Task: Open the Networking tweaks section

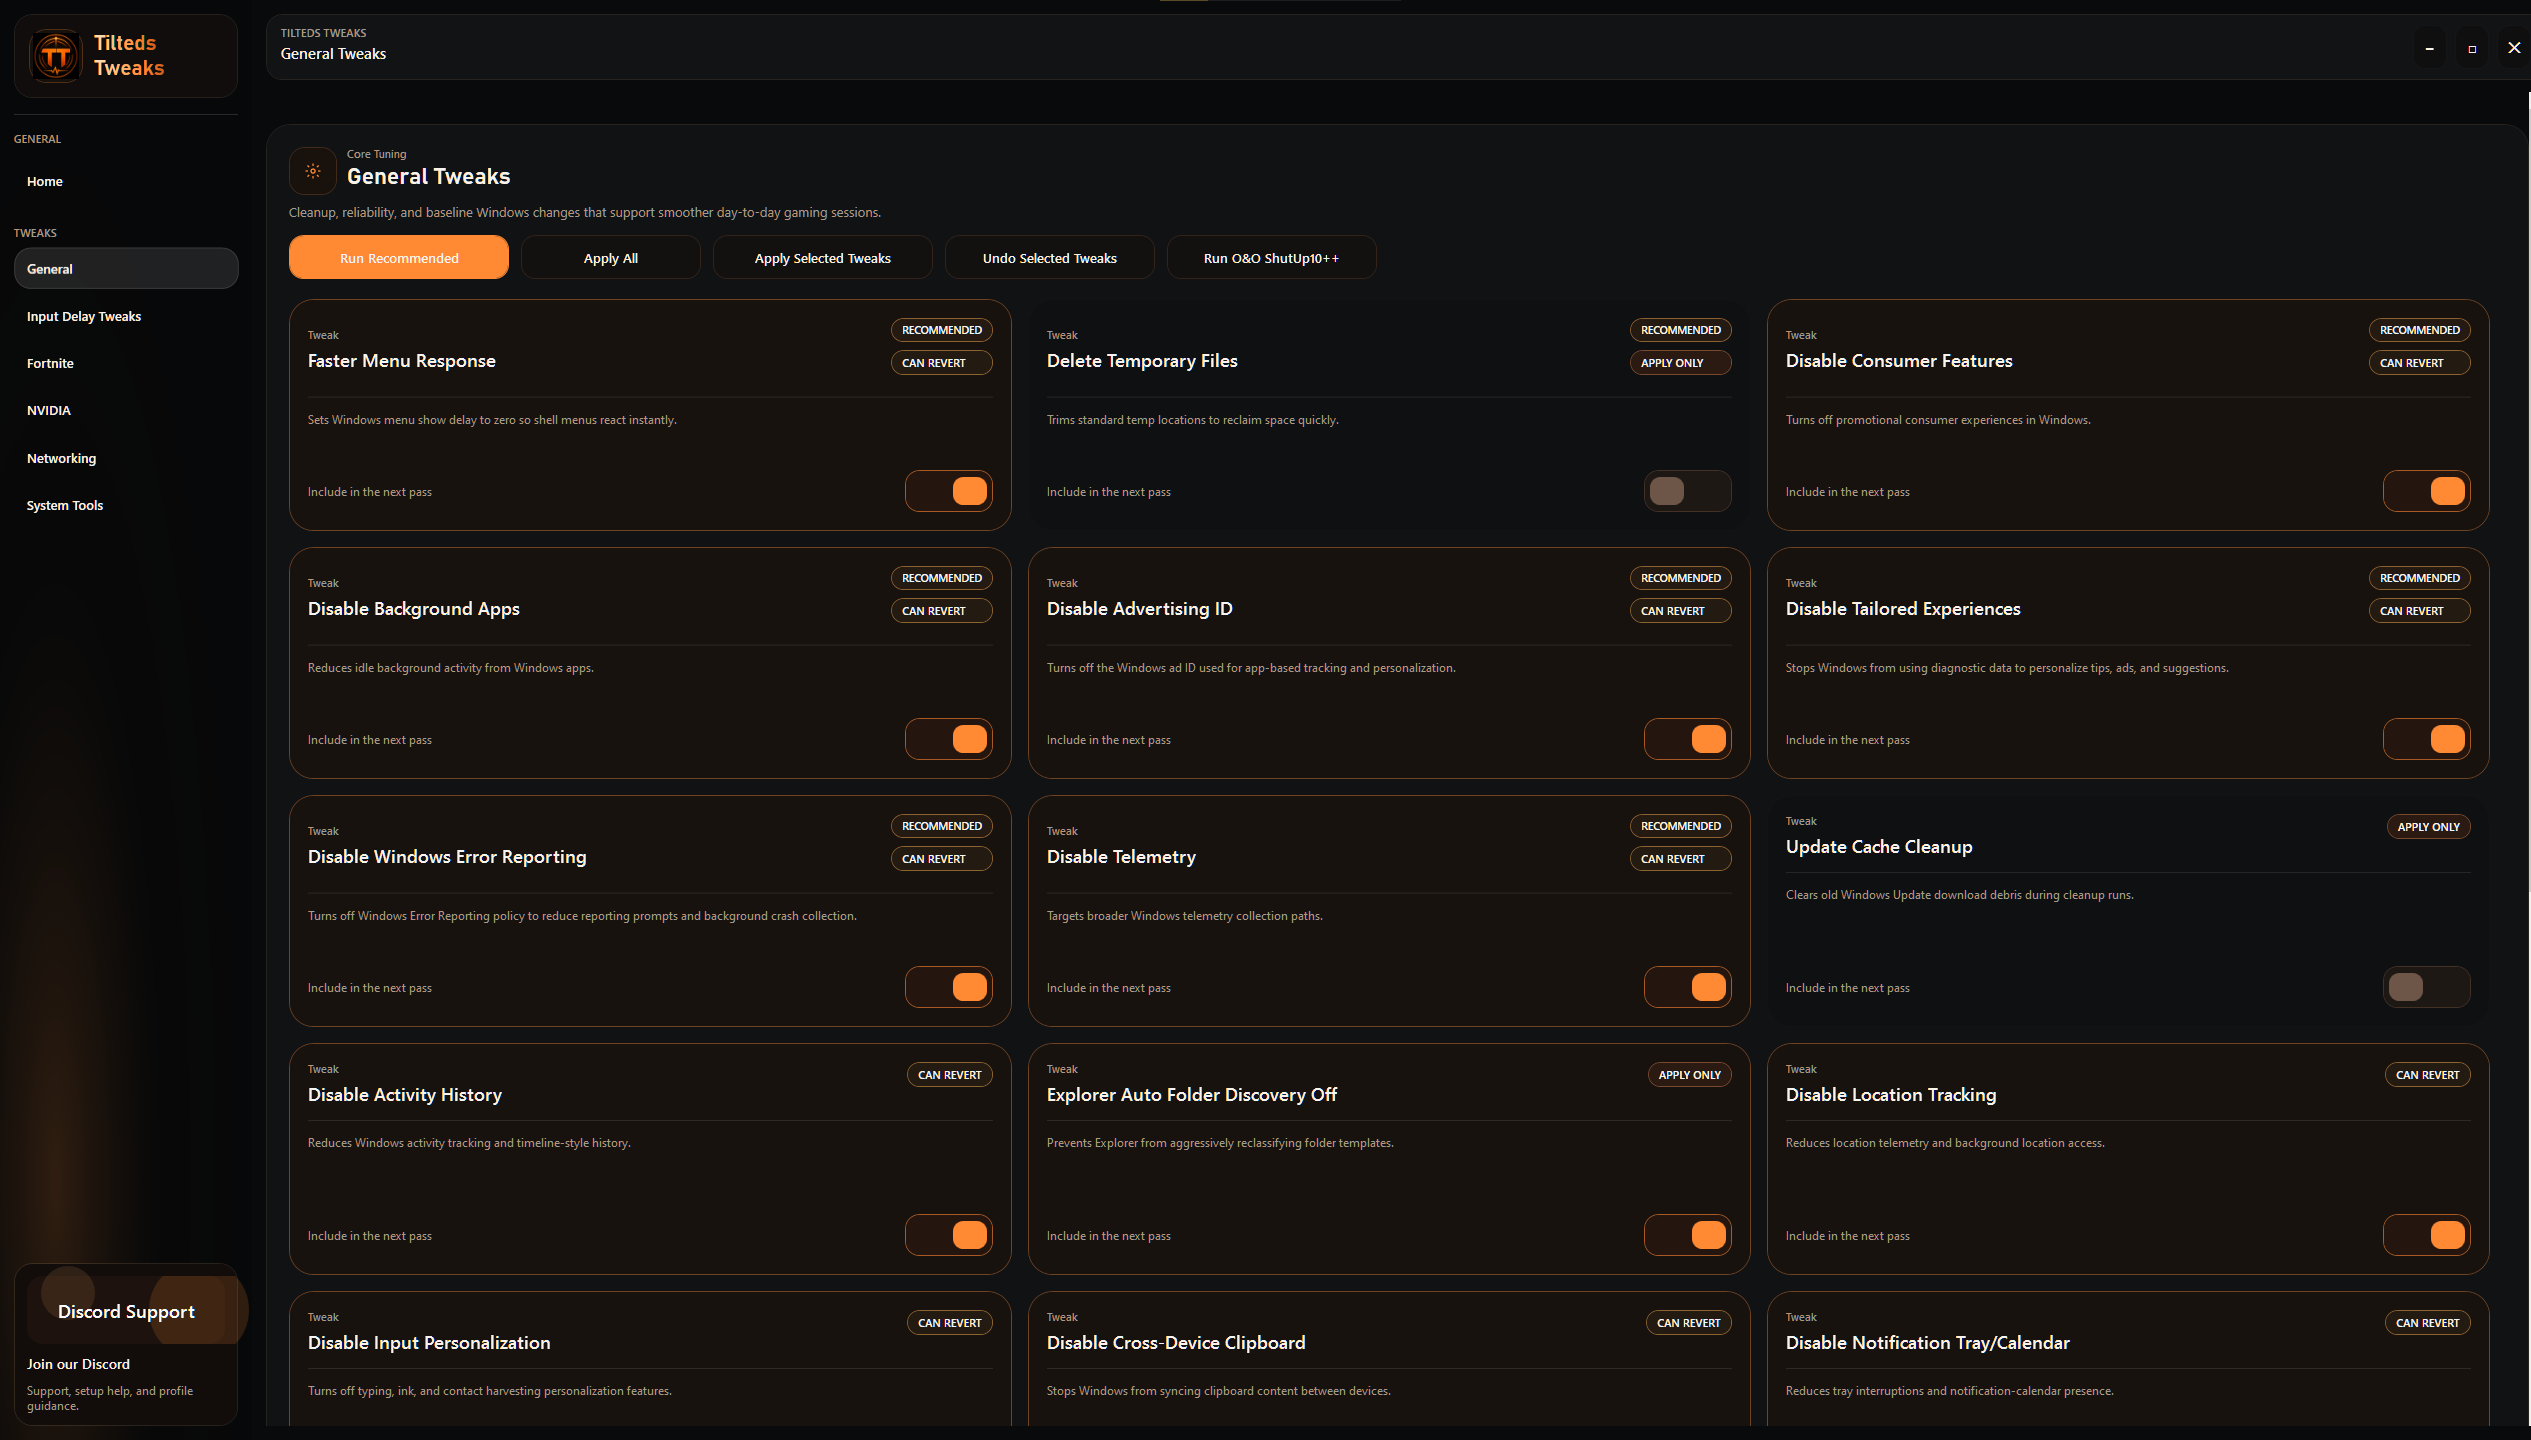Action: click(126, 458)
